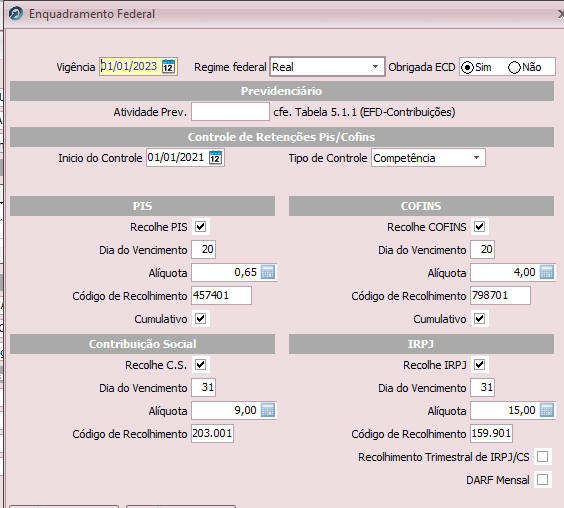Click the COFINS Código de Recolhimento field

[500, 295]
